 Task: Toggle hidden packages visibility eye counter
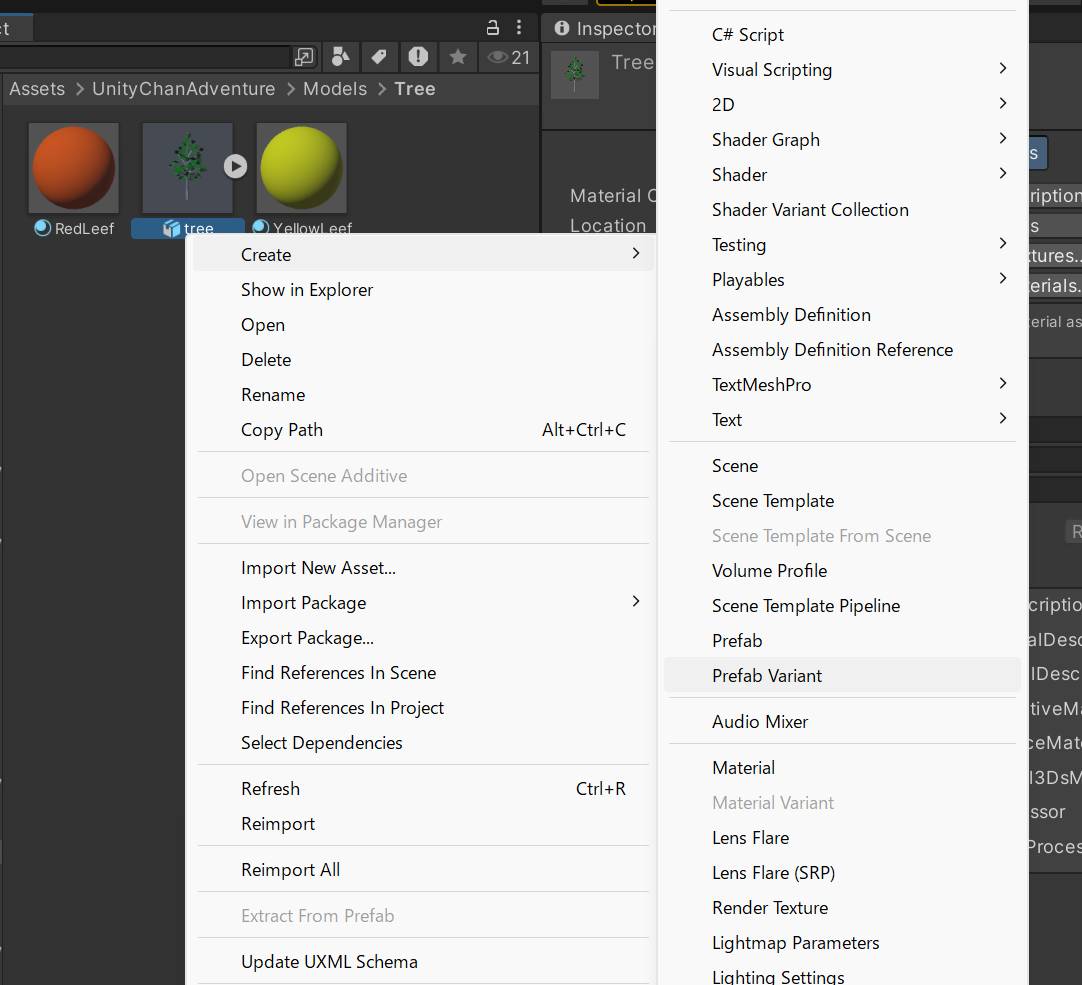pos(507,57)
